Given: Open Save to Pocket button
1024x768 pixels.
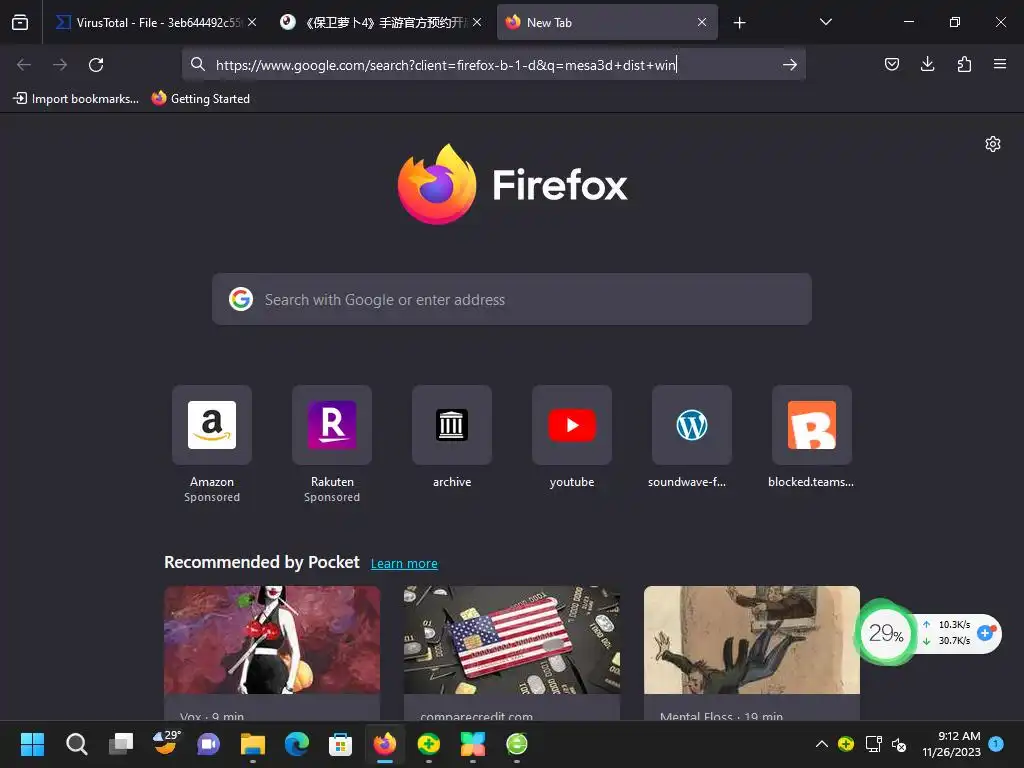Looking at the screenshot, I should point(892,64).
